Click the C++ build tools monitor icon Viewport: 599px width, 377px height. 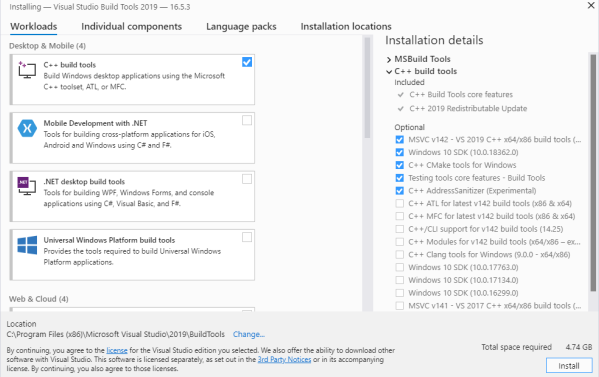coord(27,70)
